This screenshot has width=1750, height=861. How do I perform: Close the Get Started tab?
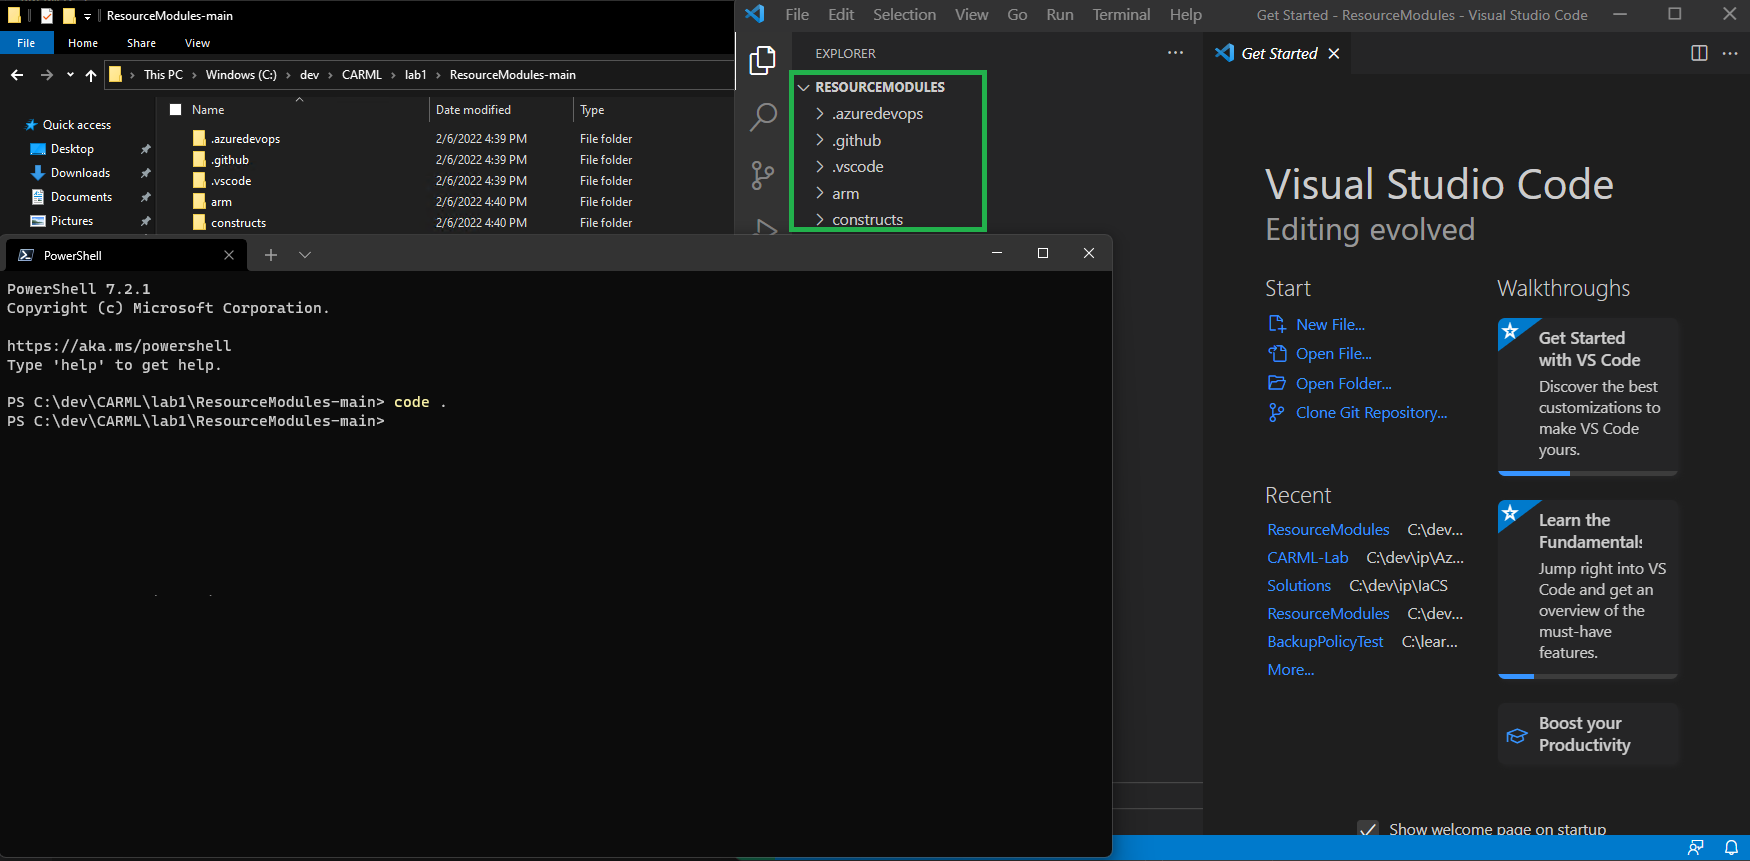[x=1333, y=54]
